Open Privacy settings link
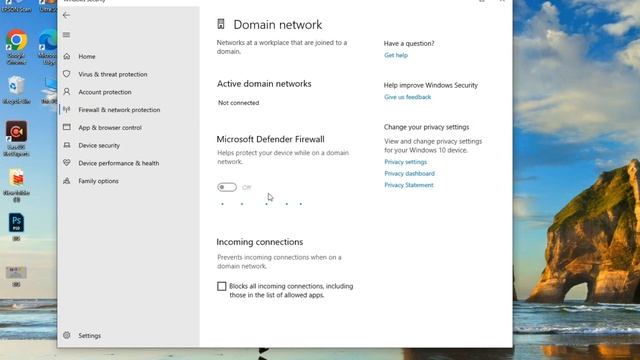 405,162
